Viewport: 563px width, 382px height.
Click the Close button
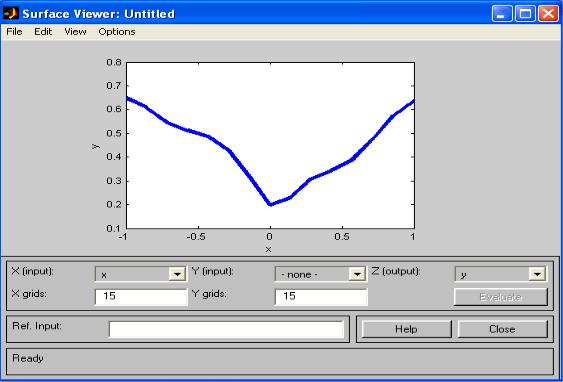(x=502, y=329)
